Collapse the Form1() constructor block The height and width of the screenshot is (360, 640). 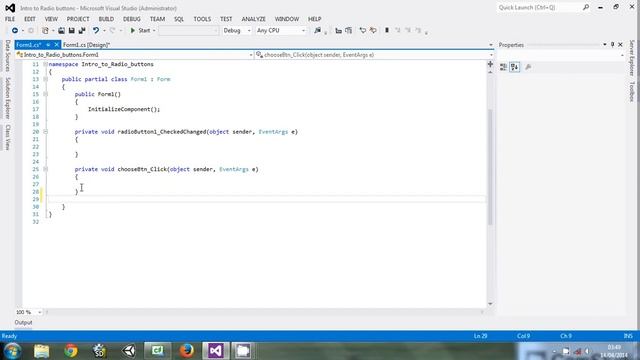tap(45, 94)
